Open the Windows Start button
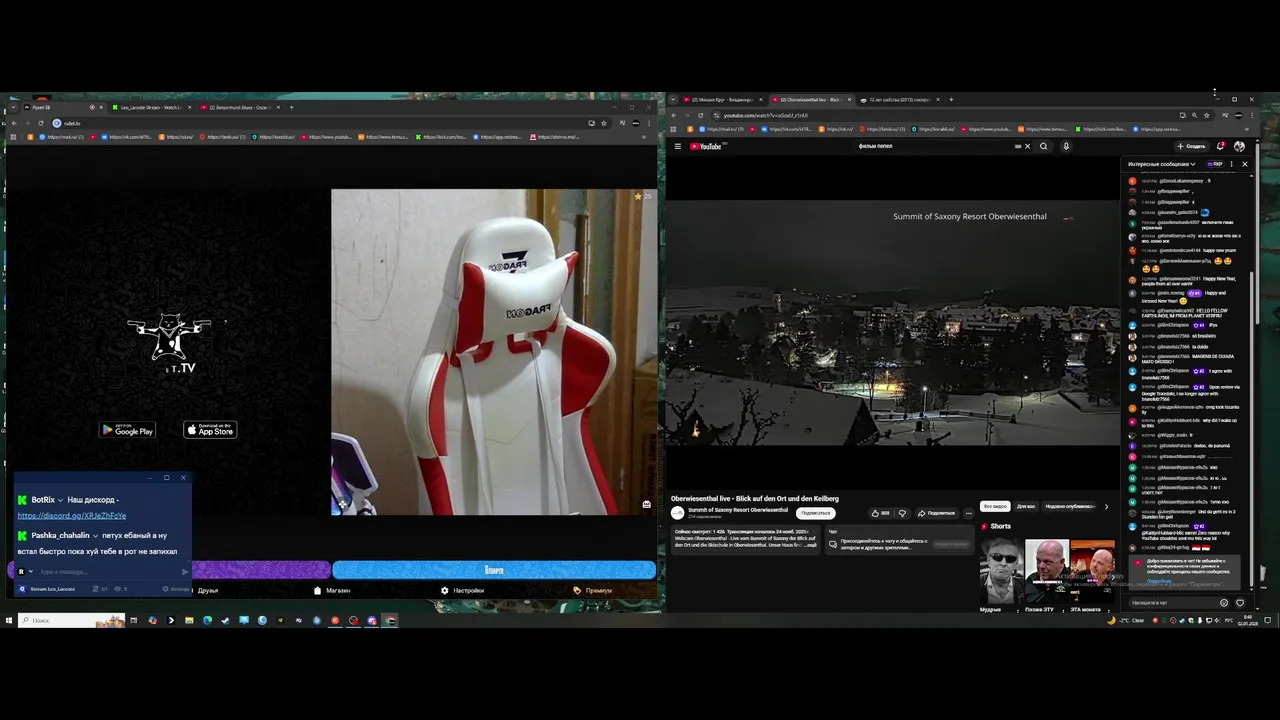The width and height of the screenshot is (1280, 720). 8,621
